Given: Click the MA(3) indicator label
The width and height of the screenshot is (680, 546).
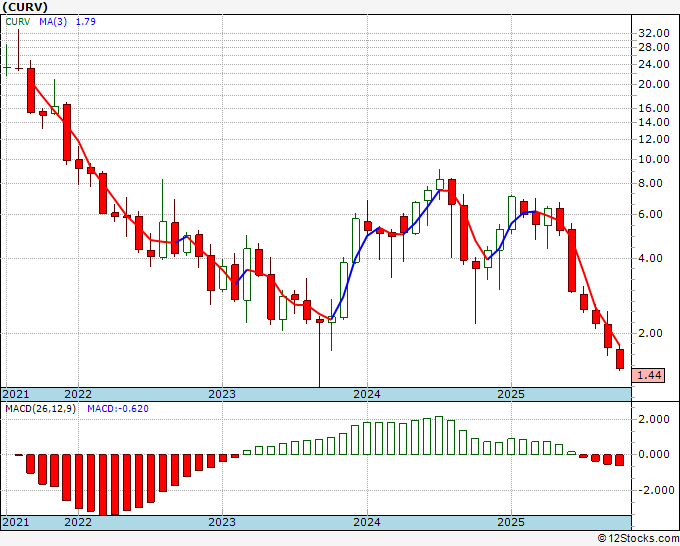Looking at the screenshot, I should click(x=53, y=22).
